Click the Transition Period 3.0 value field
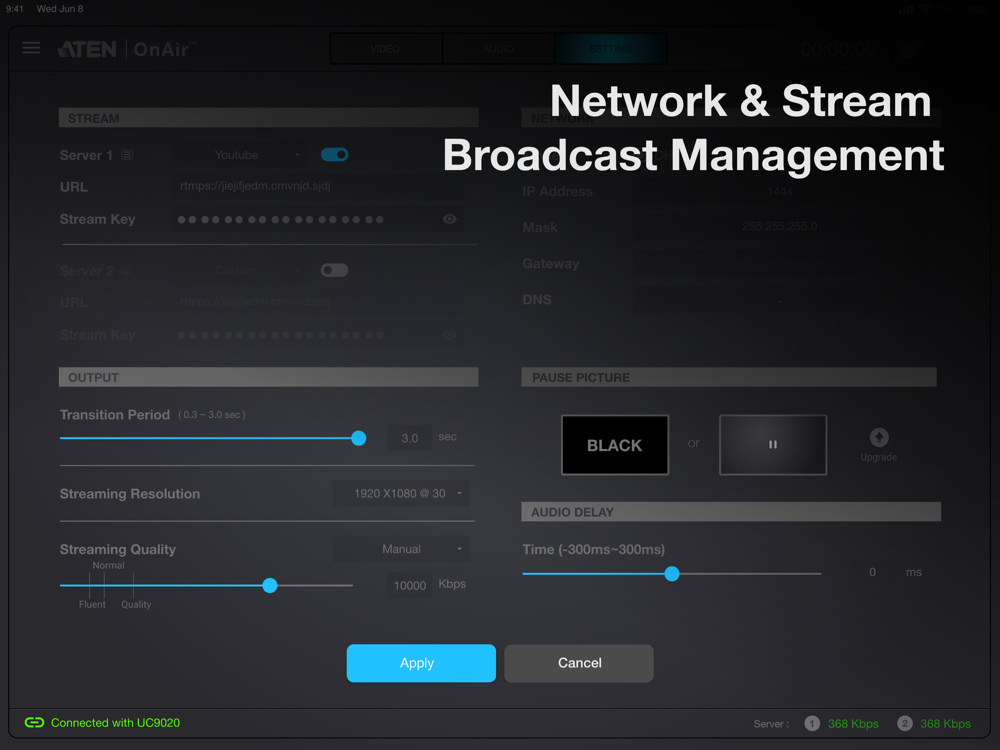Image resolution: width=1000 pixels, height=750 pixels. [x=409, y=438]
